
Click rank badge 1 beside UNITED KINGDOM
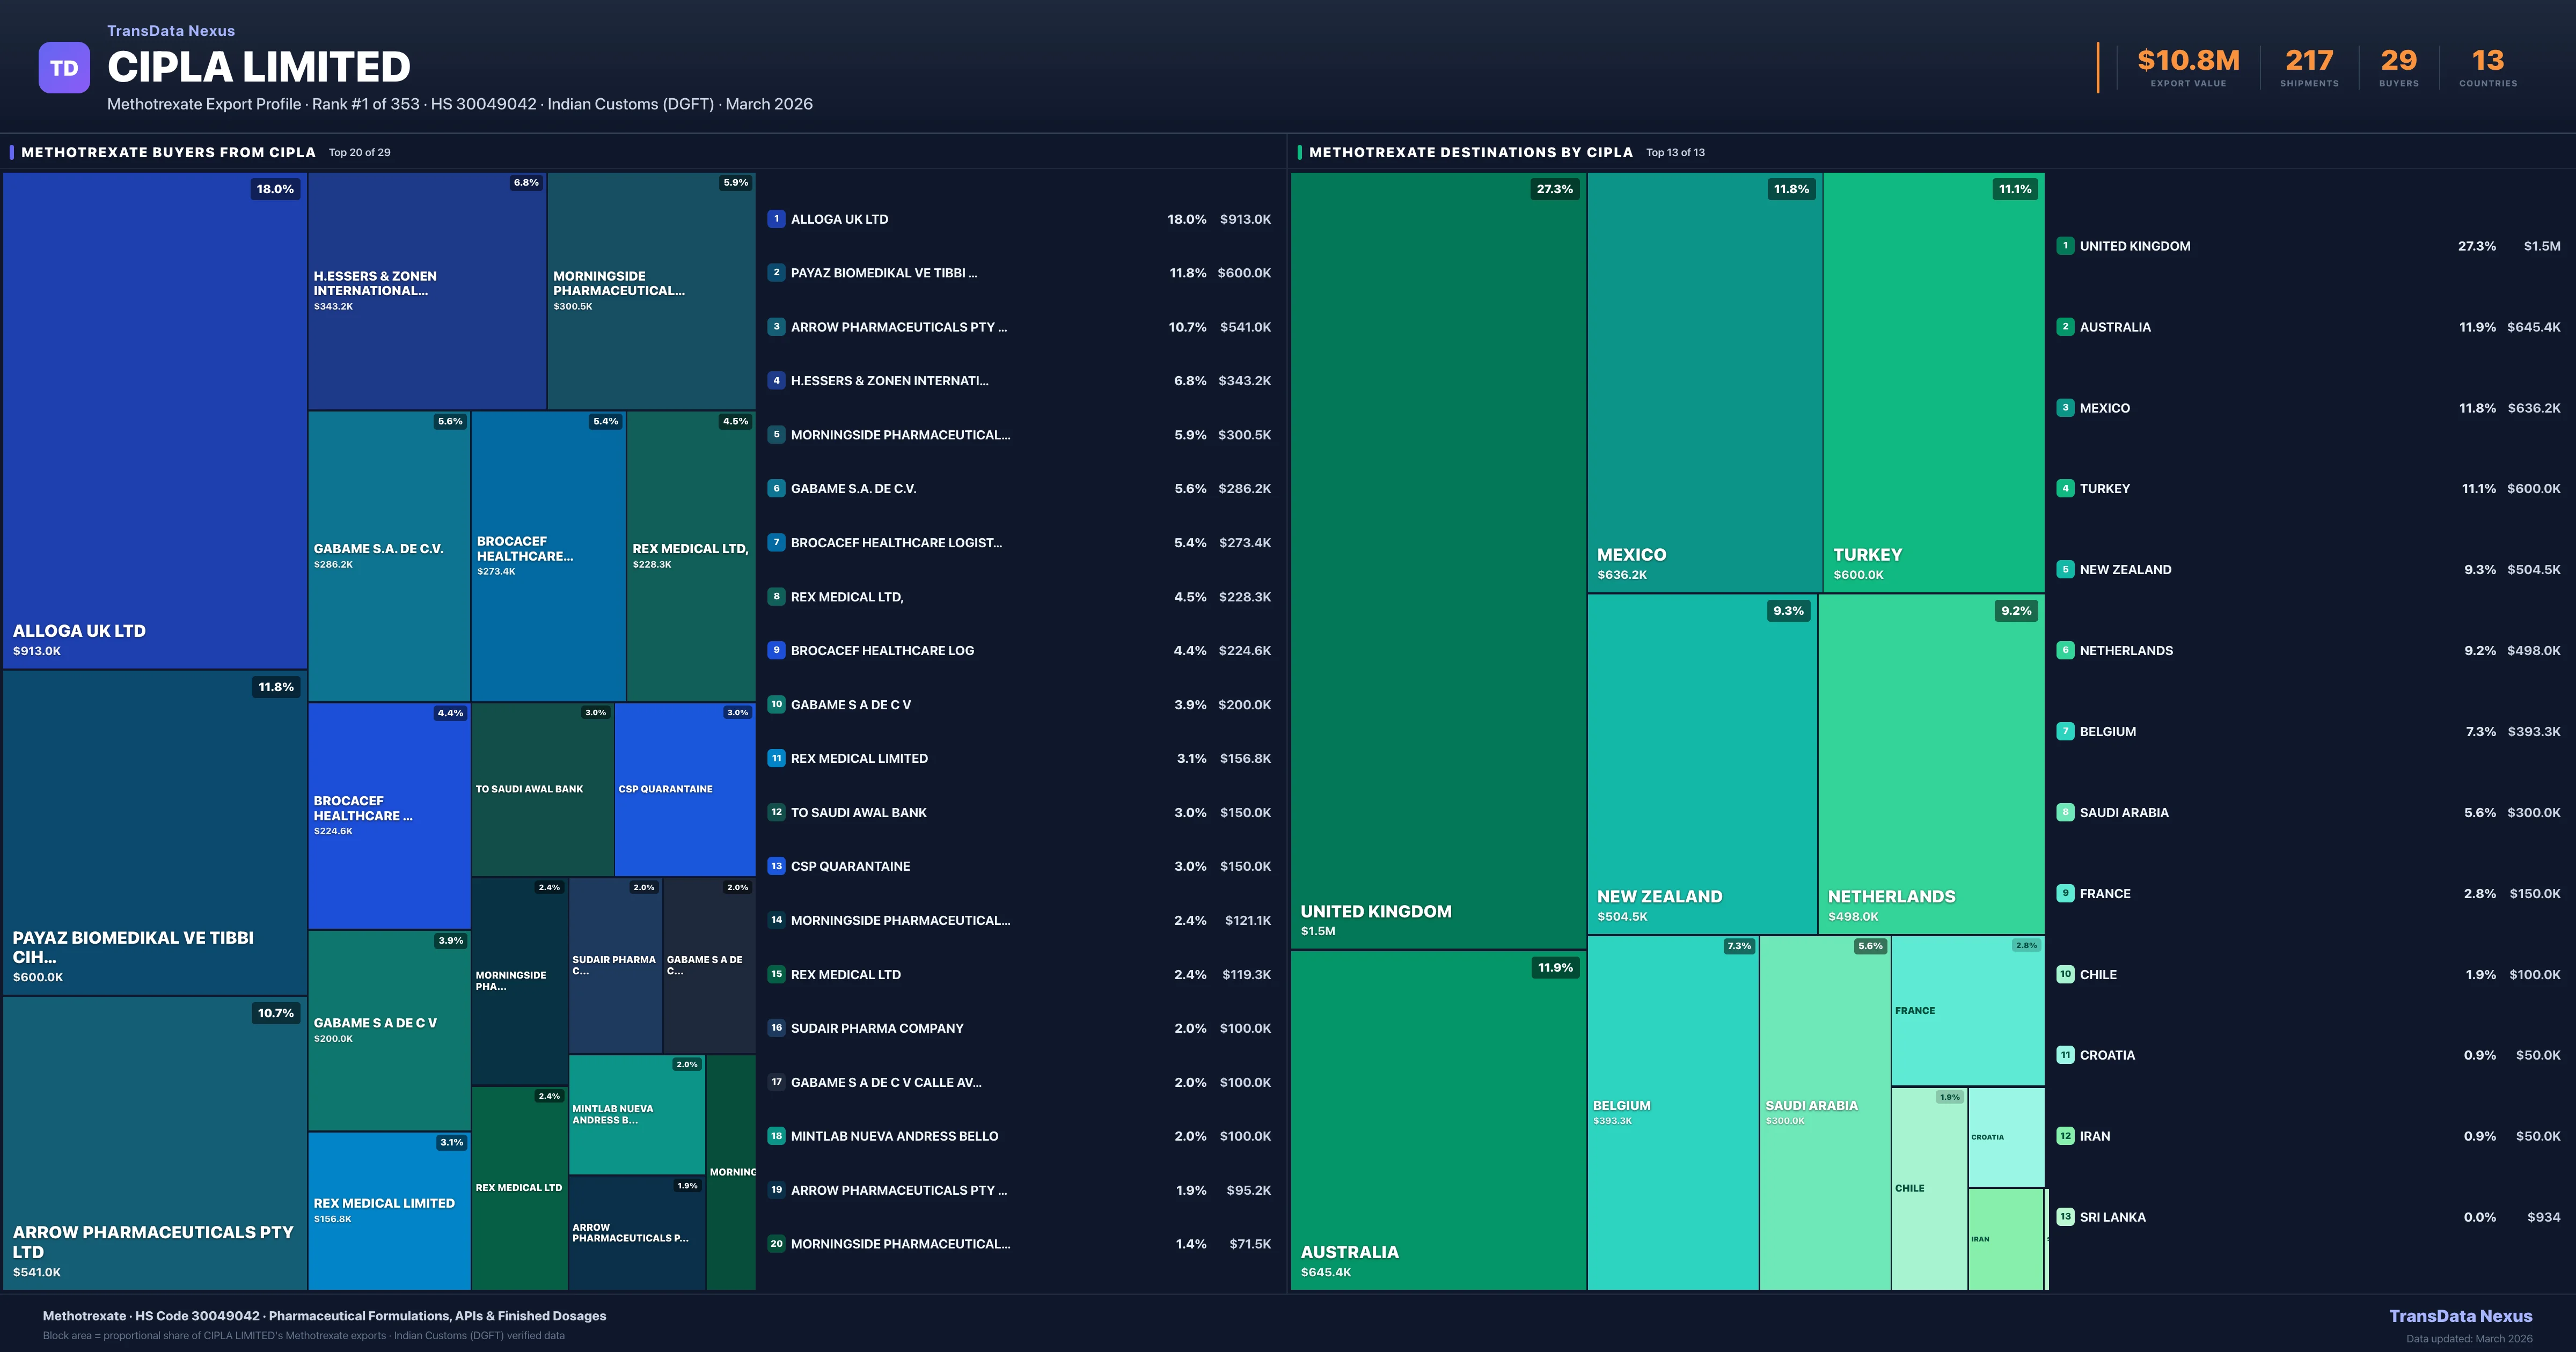tap(2065, 246)
